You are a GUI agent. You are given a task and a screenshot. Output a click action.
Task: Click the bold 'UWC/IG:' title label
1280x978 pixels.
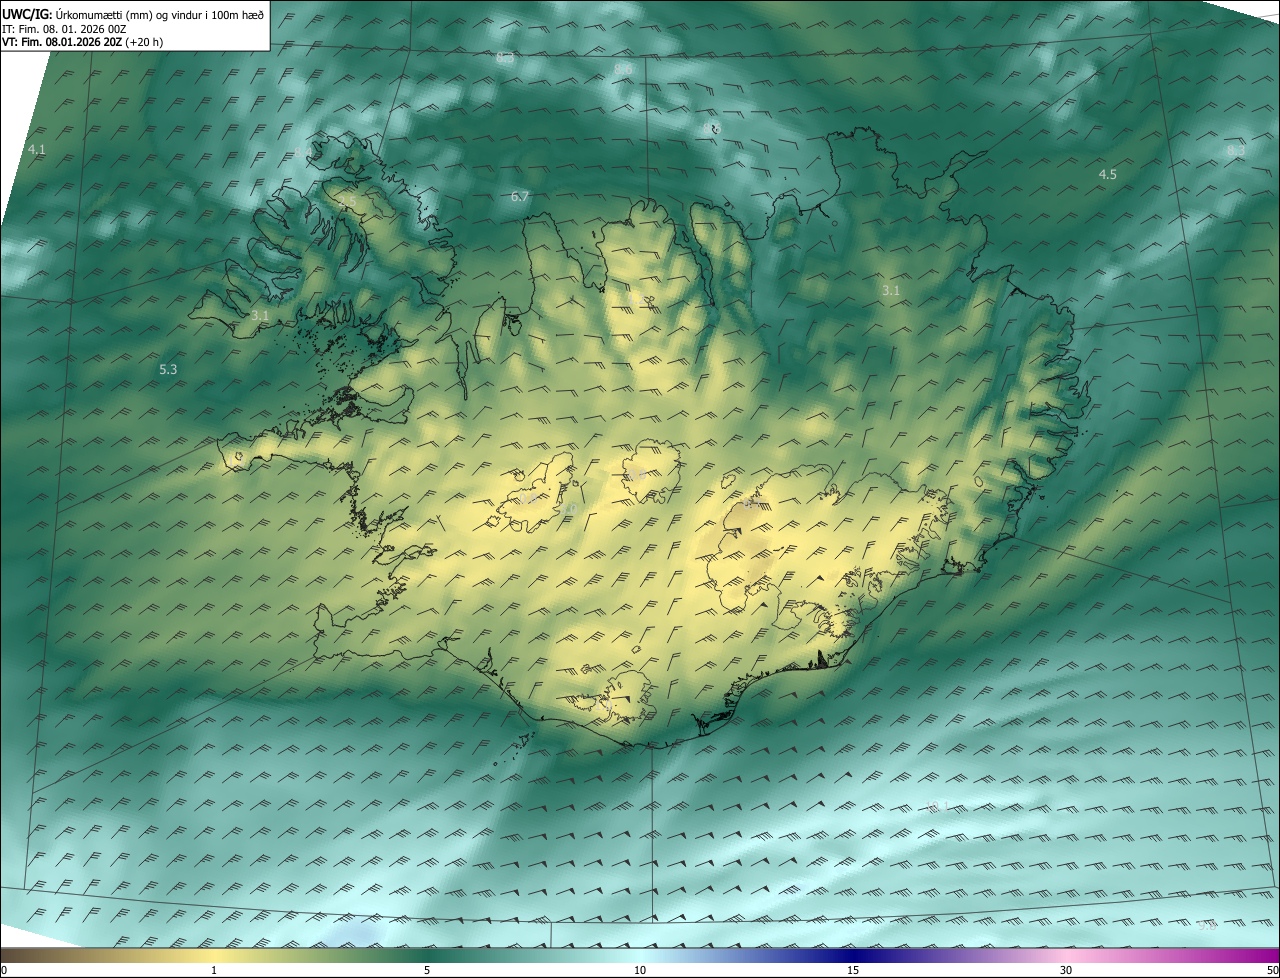pos(27,14)
